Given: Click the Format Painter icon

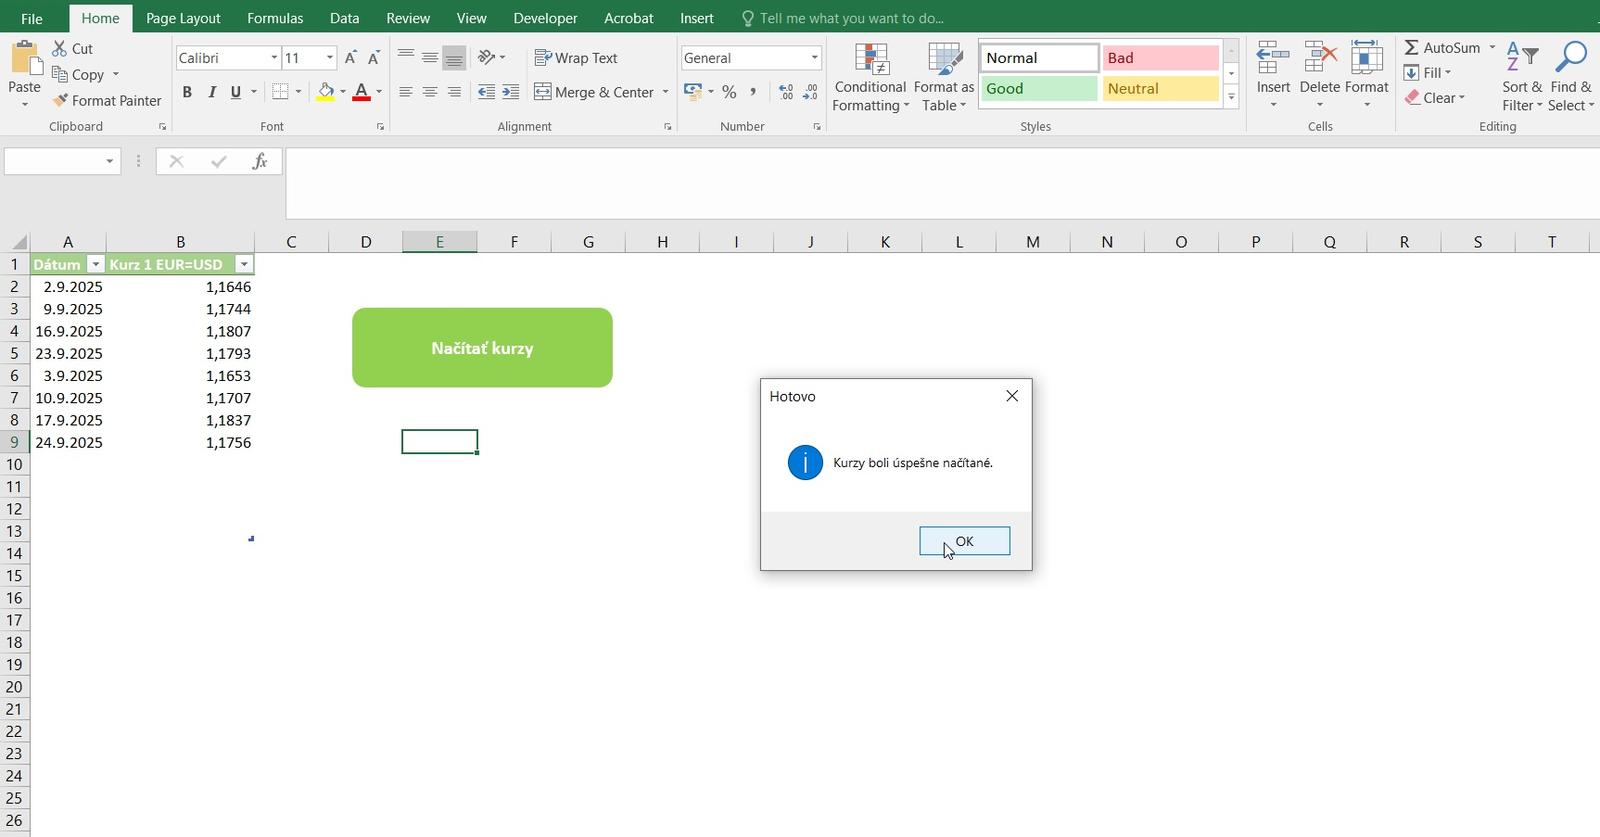Looking at the screenshot, I should point(61,100).
